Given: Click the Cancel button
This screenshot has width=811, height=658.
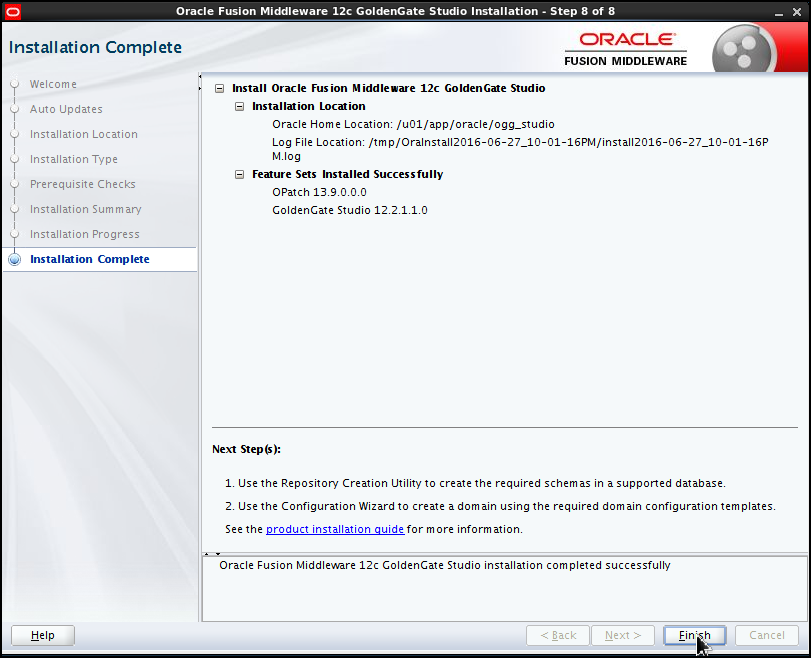Looking at the screenshot, I should tap(766, 635).
